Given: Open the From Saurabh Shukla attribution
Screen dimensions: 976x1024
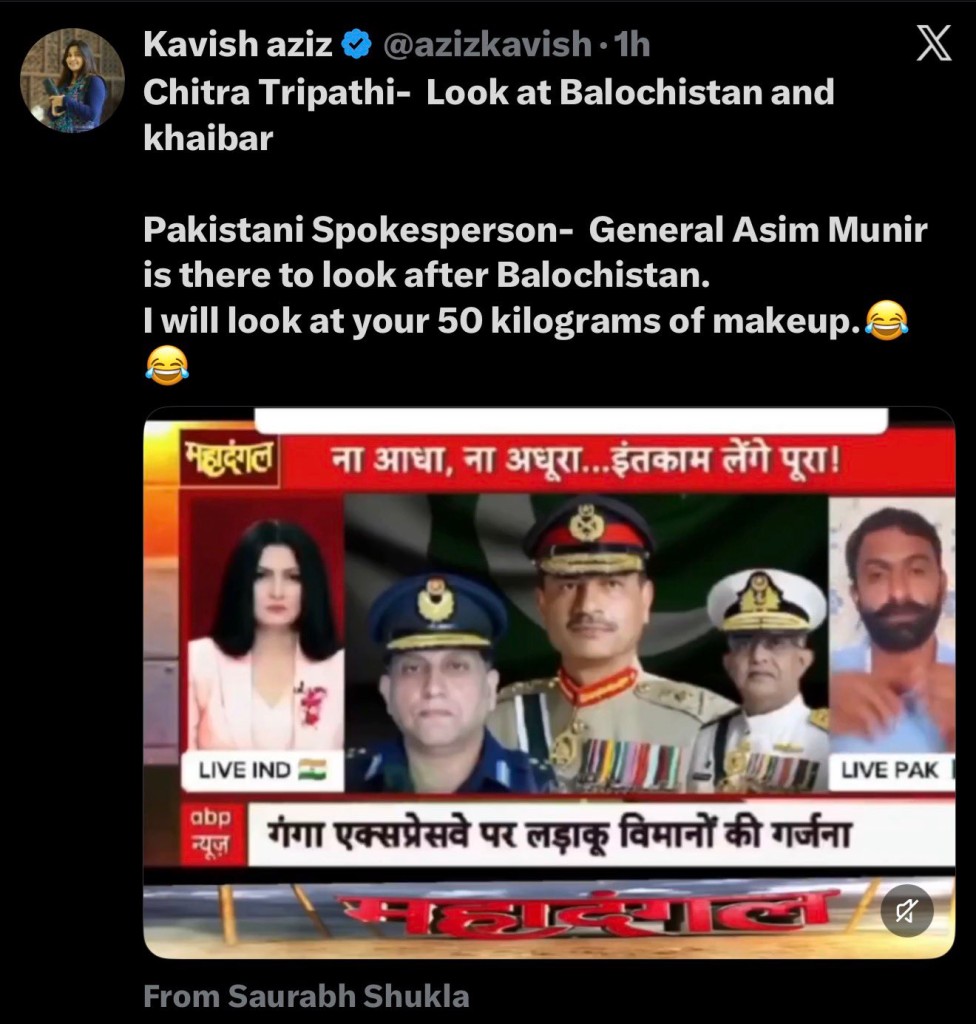Looking at the screenshot, I should pos(306,996).
